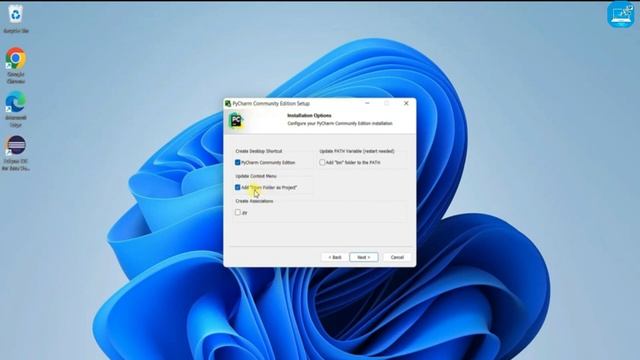Click the installer icon in the title bar

click(228, 104)
